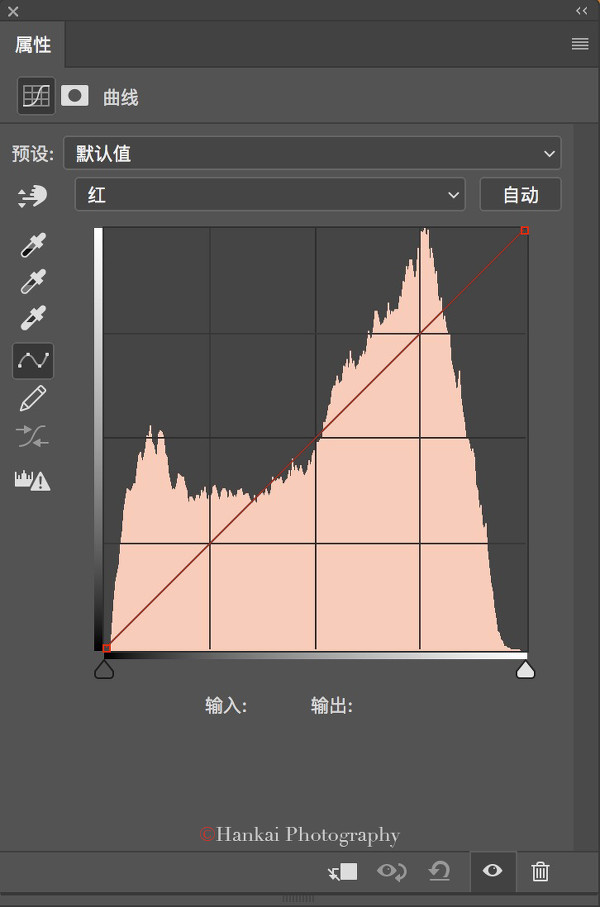Pick the black point eyedropper
The height and width of the screenshot is (907, 600).
point(33,245)
